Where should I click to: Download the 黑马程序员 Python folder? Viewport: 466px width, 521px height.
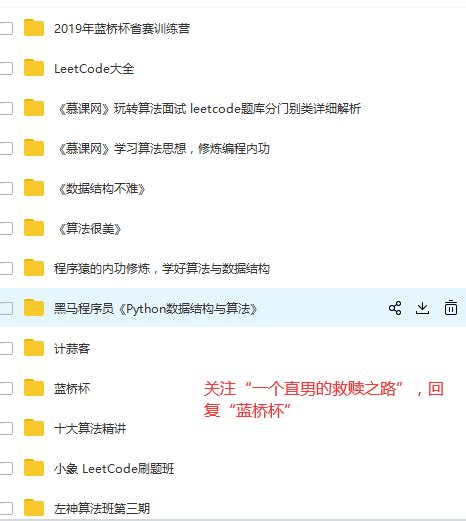point(422,308)
